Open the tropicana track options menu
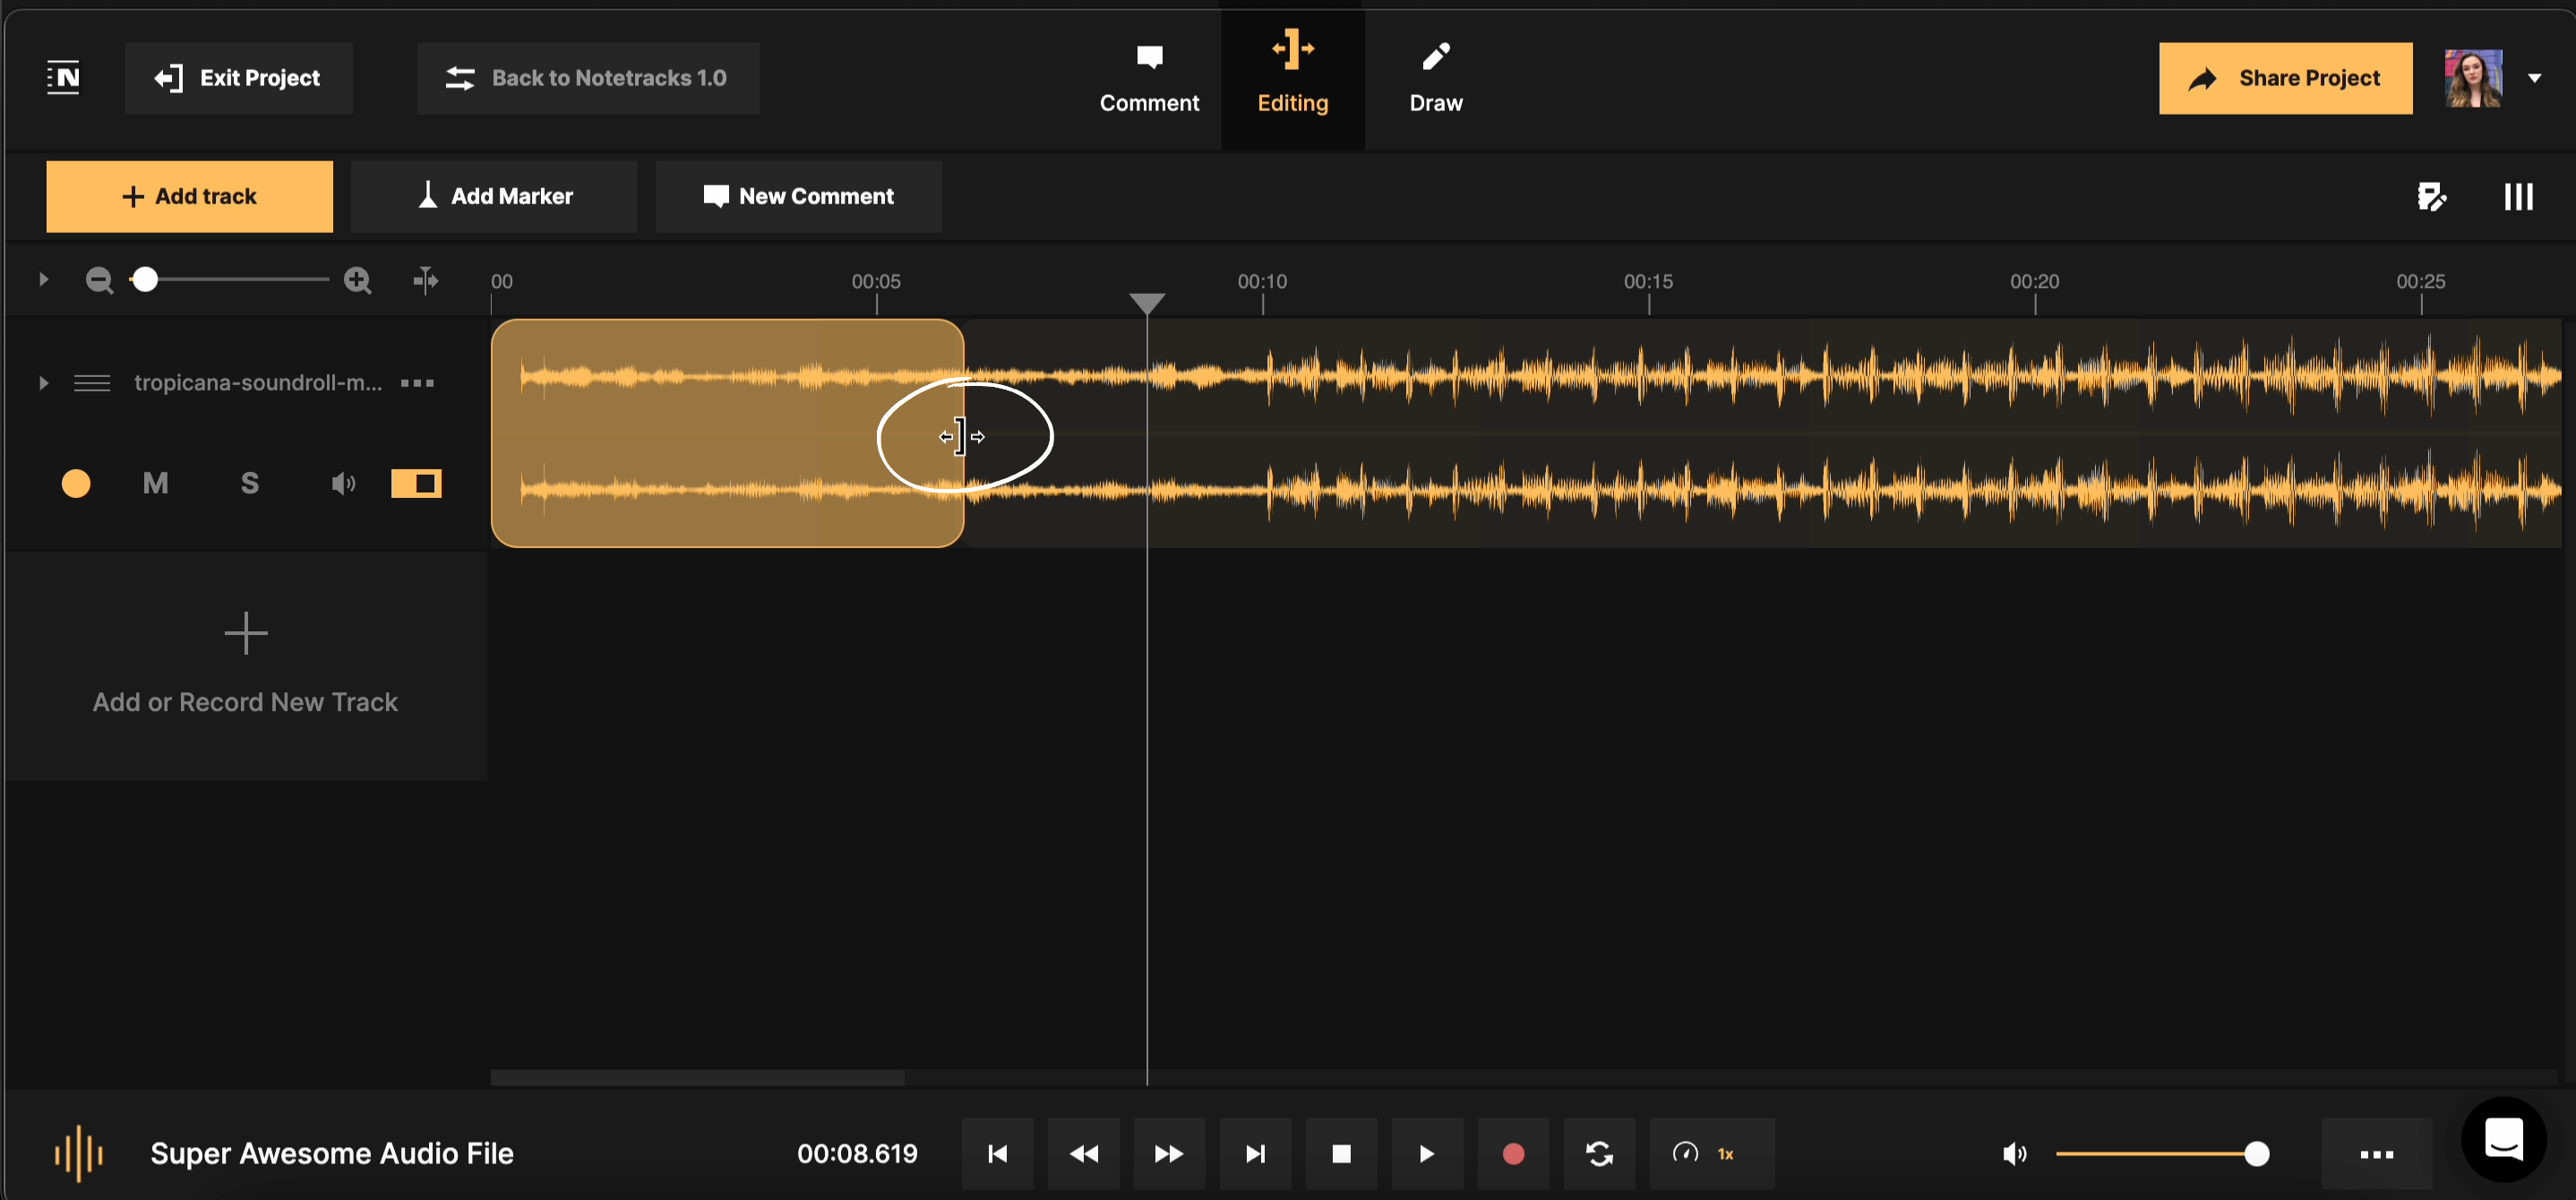2576x1200 pixels. (417, 383)
